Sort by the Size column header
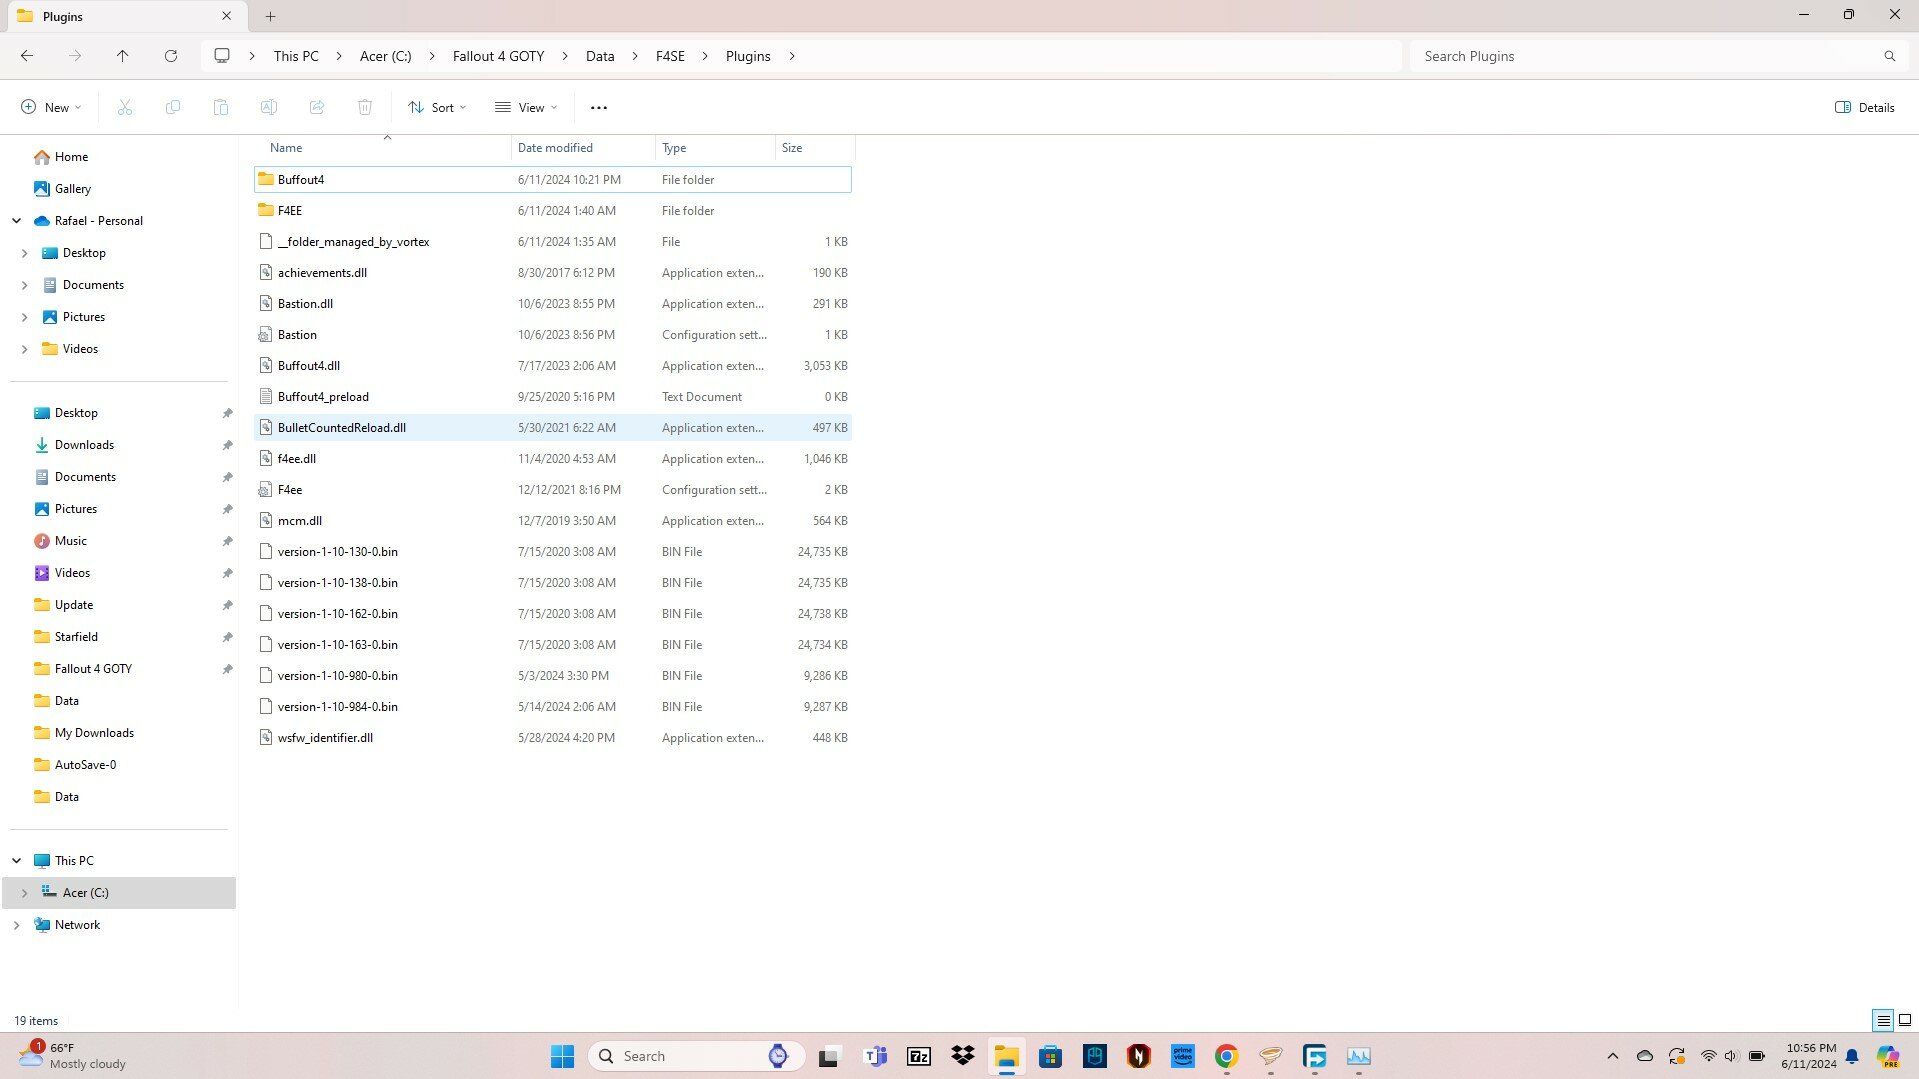This screenshot has width=1919, height=1079. tap(815, 148)
